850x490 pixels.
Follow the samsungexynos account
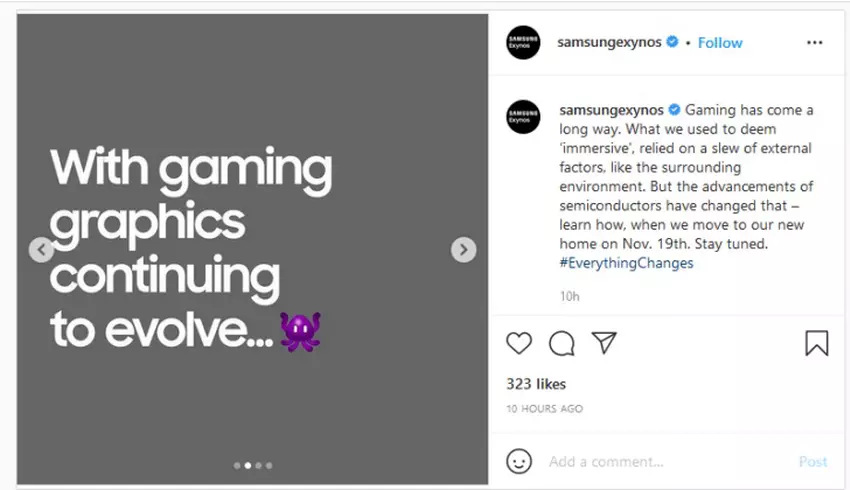tap(720, 43)
